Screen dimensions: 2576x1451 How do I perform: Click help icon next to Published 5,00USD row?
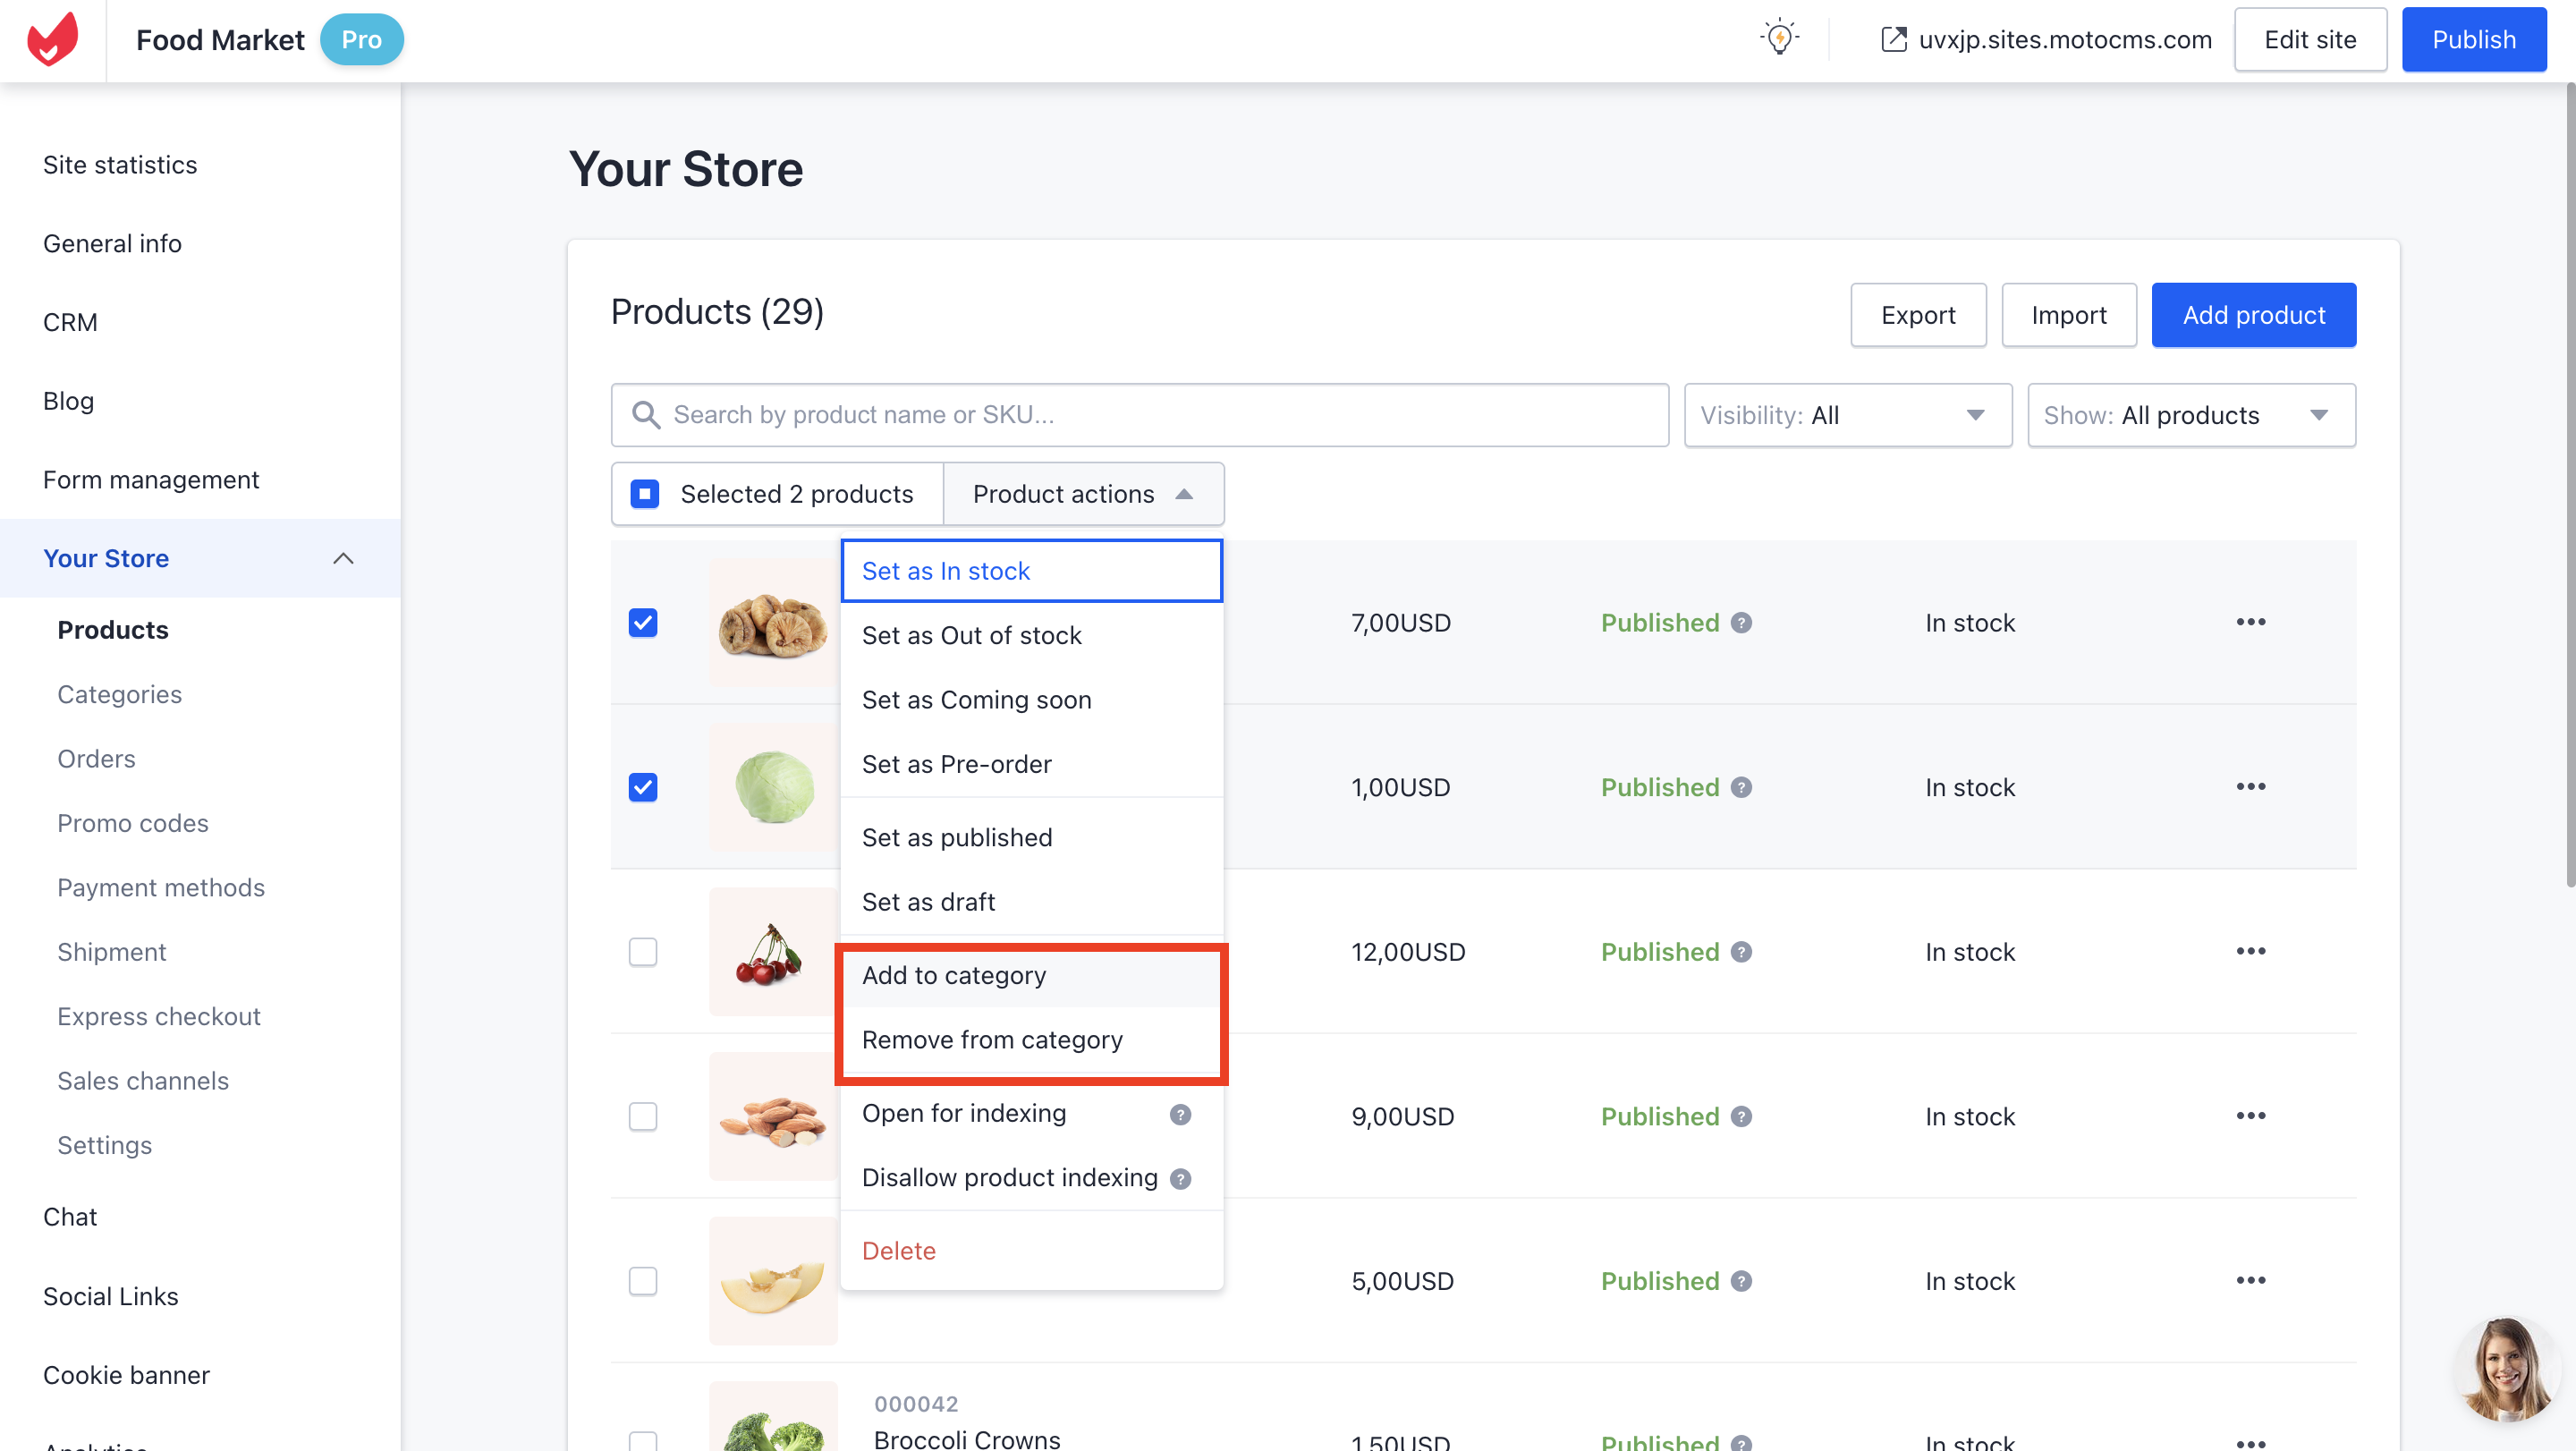point(1741,1281)
